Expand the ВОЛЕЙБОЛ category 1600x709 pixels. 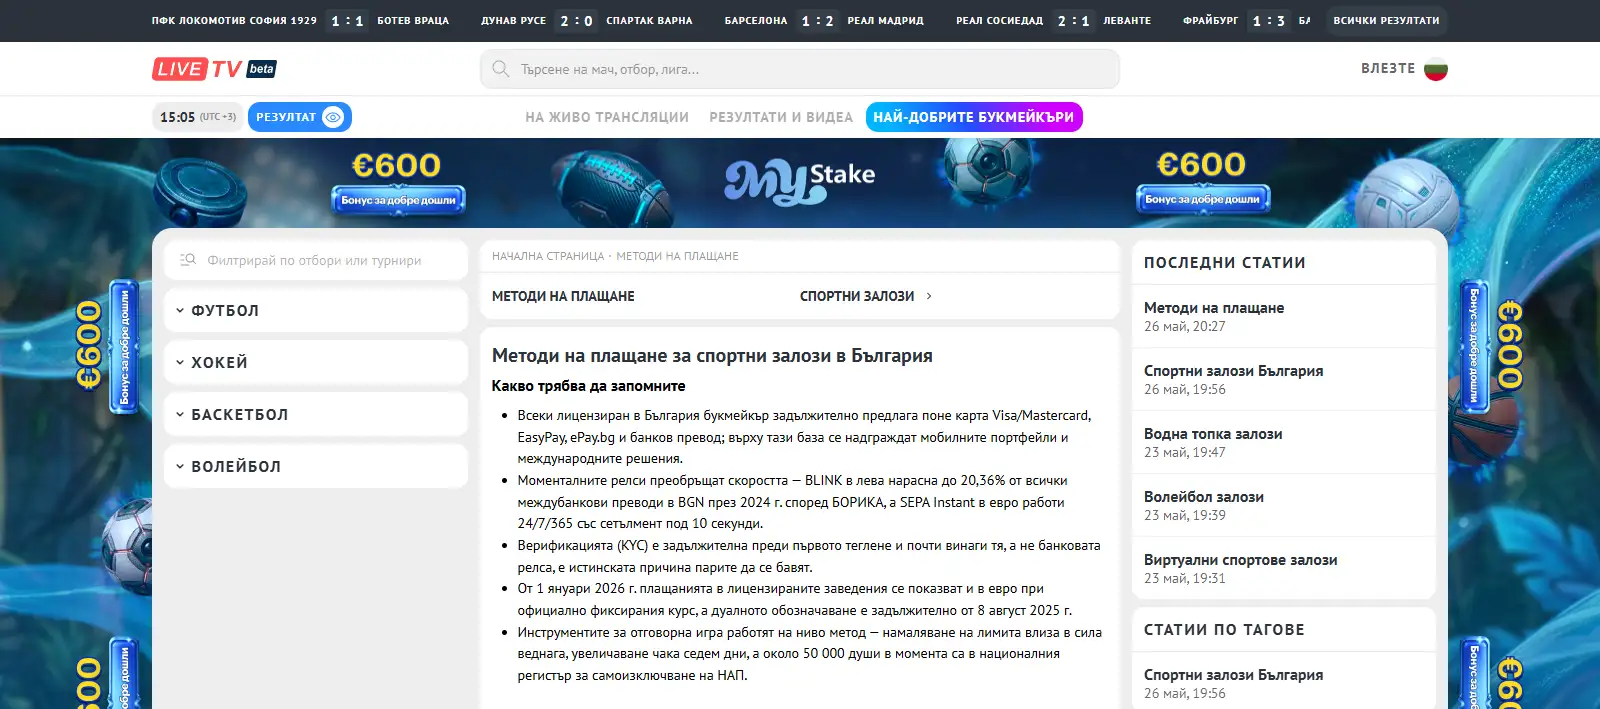pyautogui.click(x=316, y=467)
